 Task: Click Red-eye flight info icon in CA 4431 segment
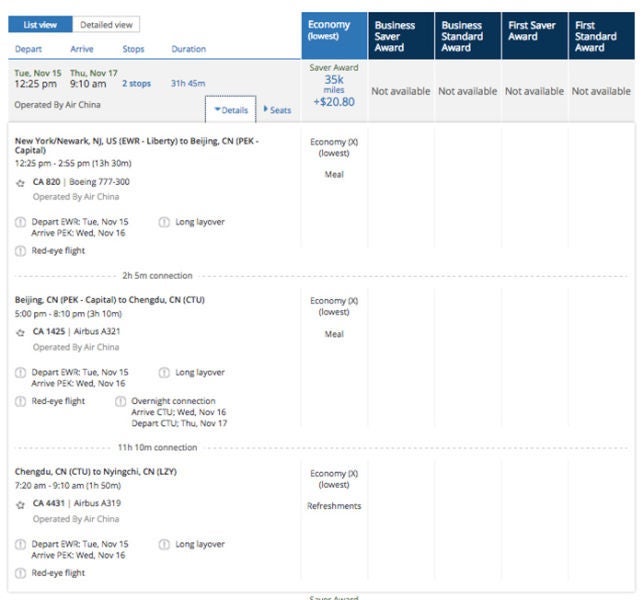pos(21,573)
